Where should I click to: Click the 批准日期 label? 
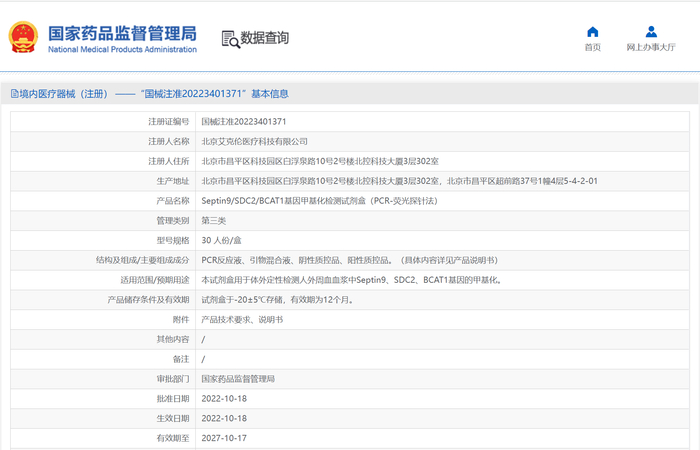coord(173,399)
